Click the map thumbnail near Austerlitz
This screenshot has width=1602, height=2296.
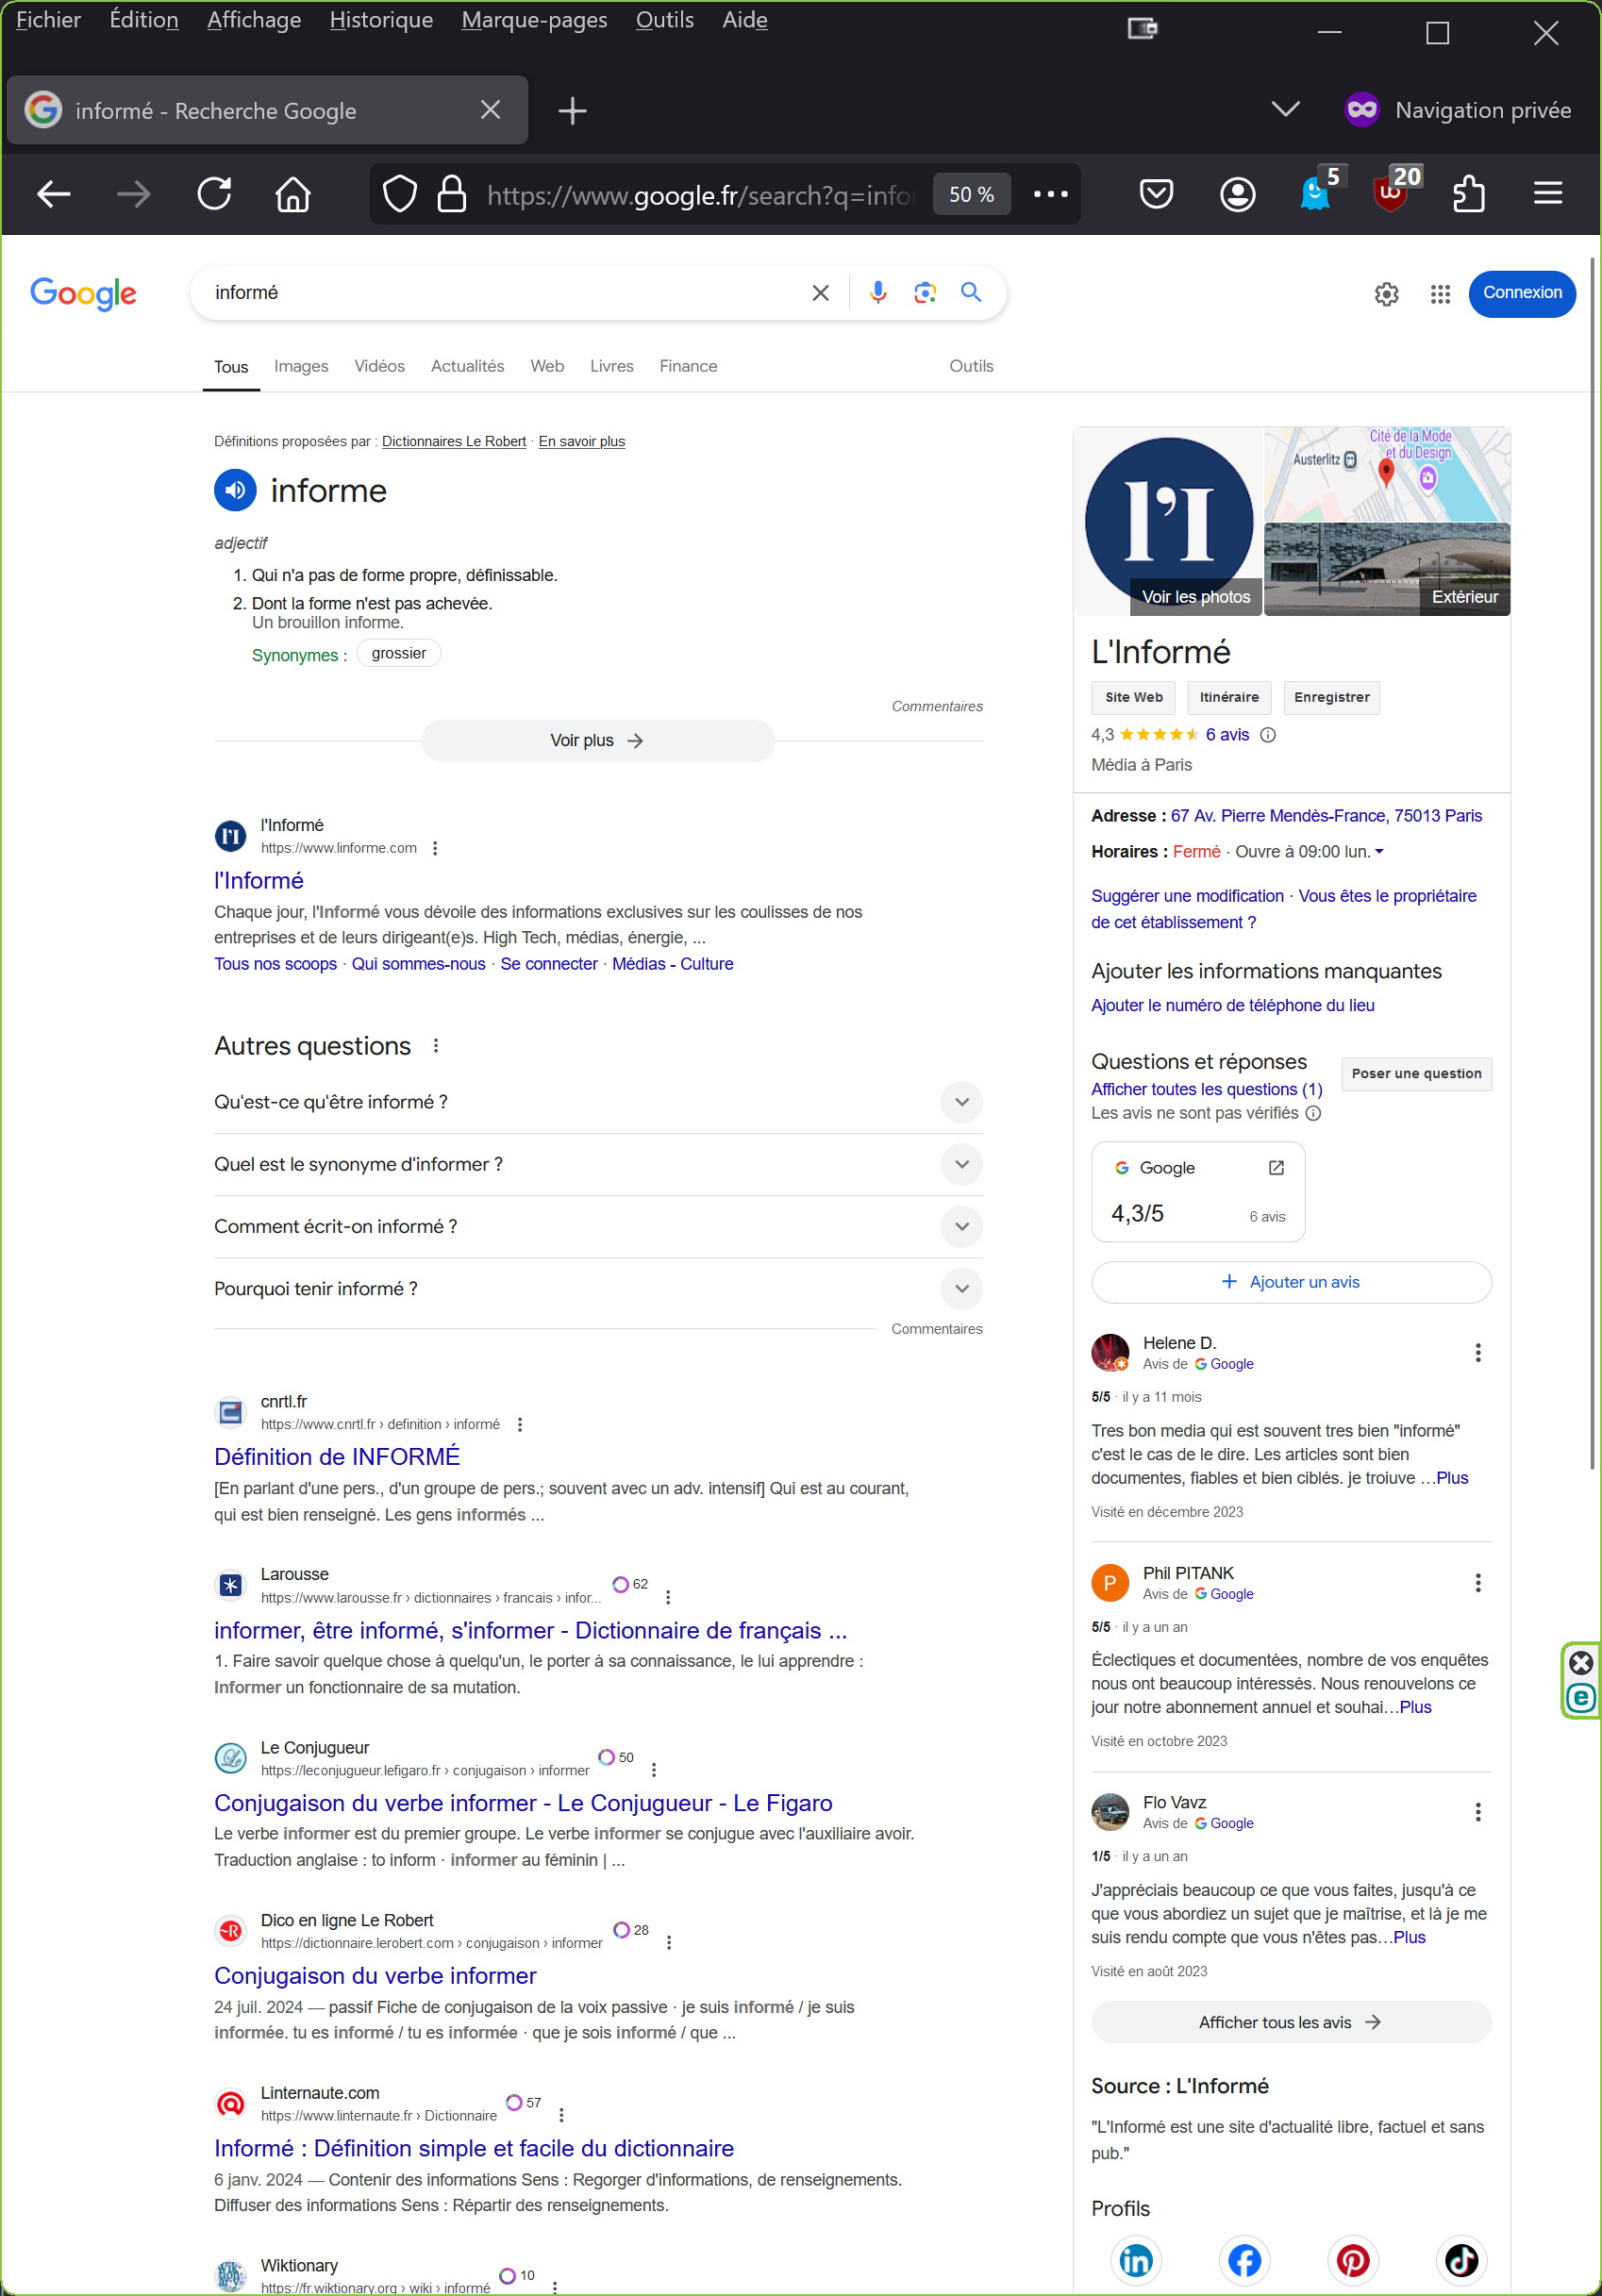[x=1386, y=474]
